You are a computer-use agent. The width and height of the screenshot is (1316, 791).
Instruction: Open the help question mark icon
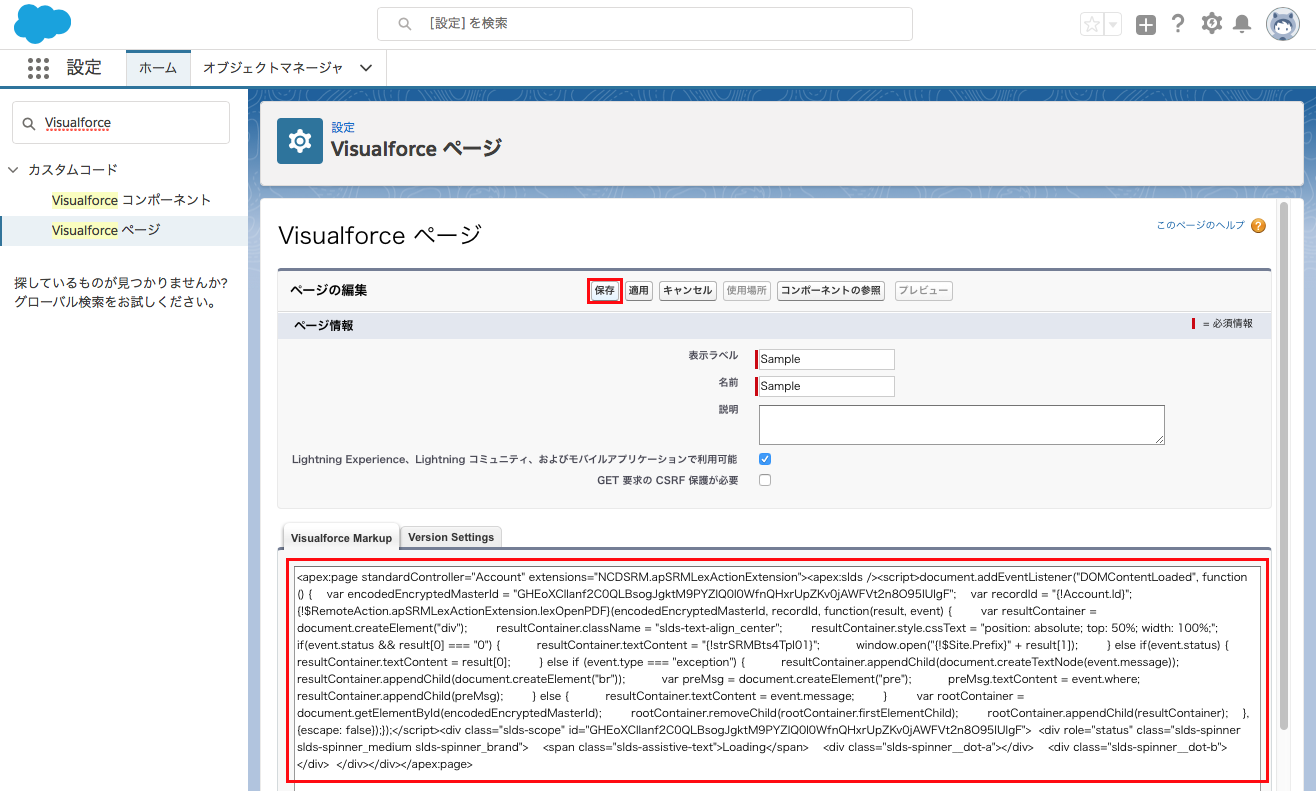pyautogui.click(x=1178, y=24)
